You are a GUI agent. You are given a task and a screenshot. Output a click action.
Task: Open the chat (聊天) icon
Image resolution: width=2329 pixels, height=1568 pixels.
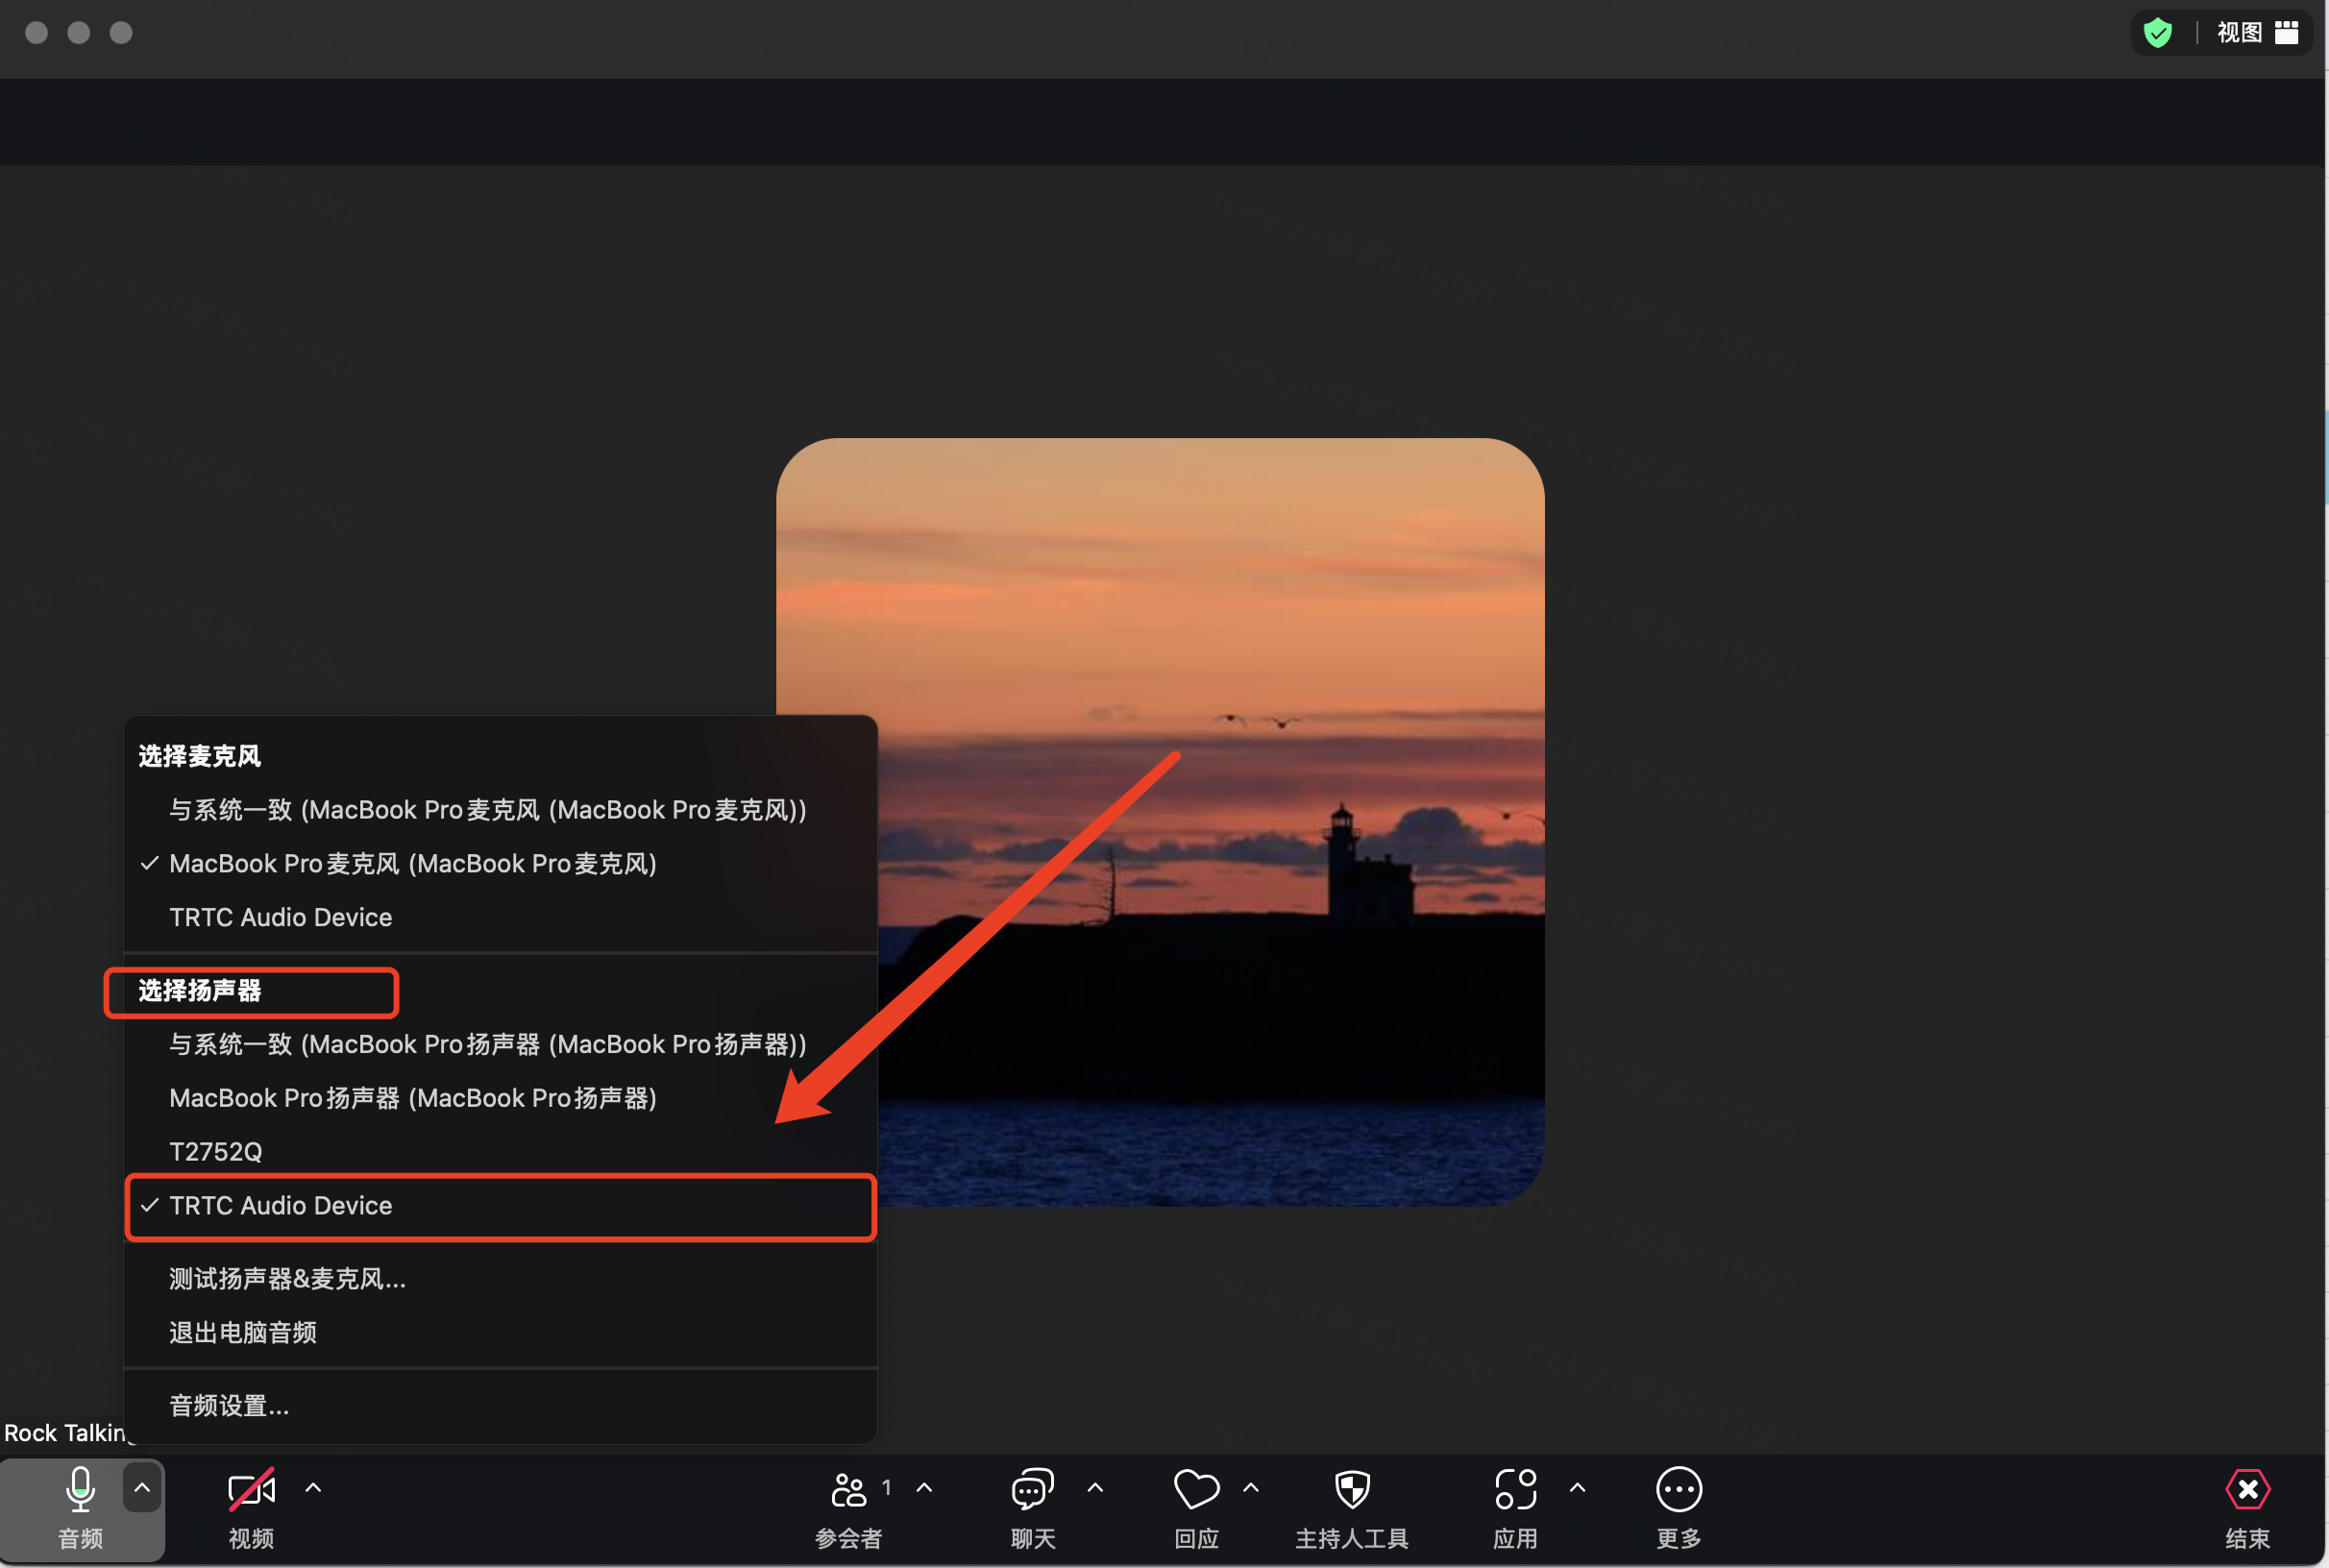point(1032,1489)
